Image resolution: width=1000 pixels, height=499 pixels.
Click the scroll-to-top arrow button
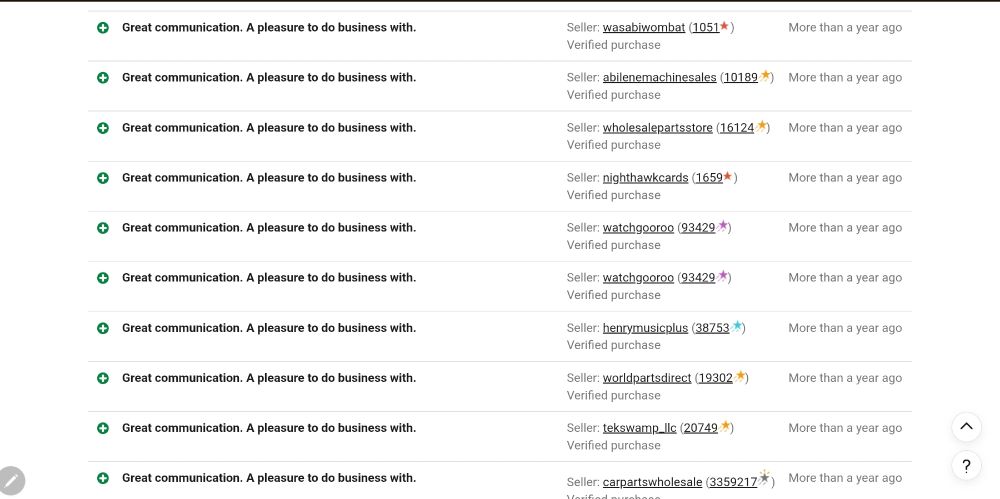[966, 427]
